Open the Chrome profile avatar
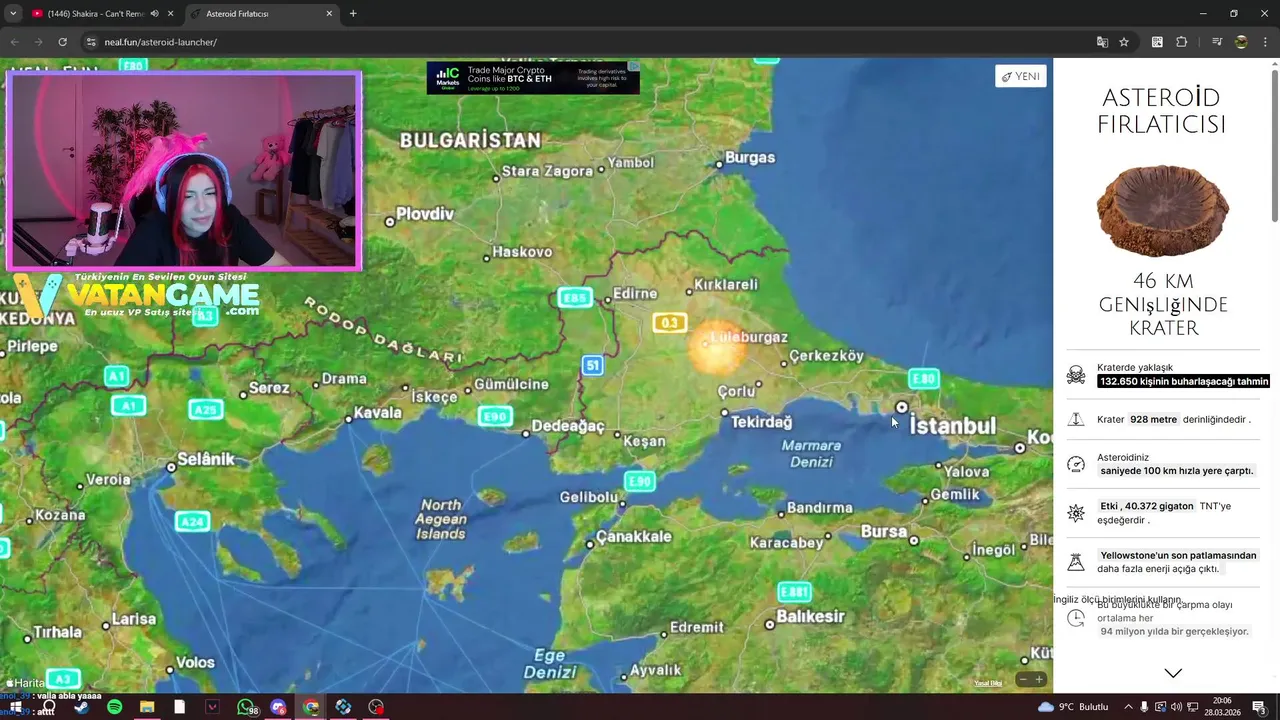The width and height of the screenshot is (1280, 720). (1241, 42)
